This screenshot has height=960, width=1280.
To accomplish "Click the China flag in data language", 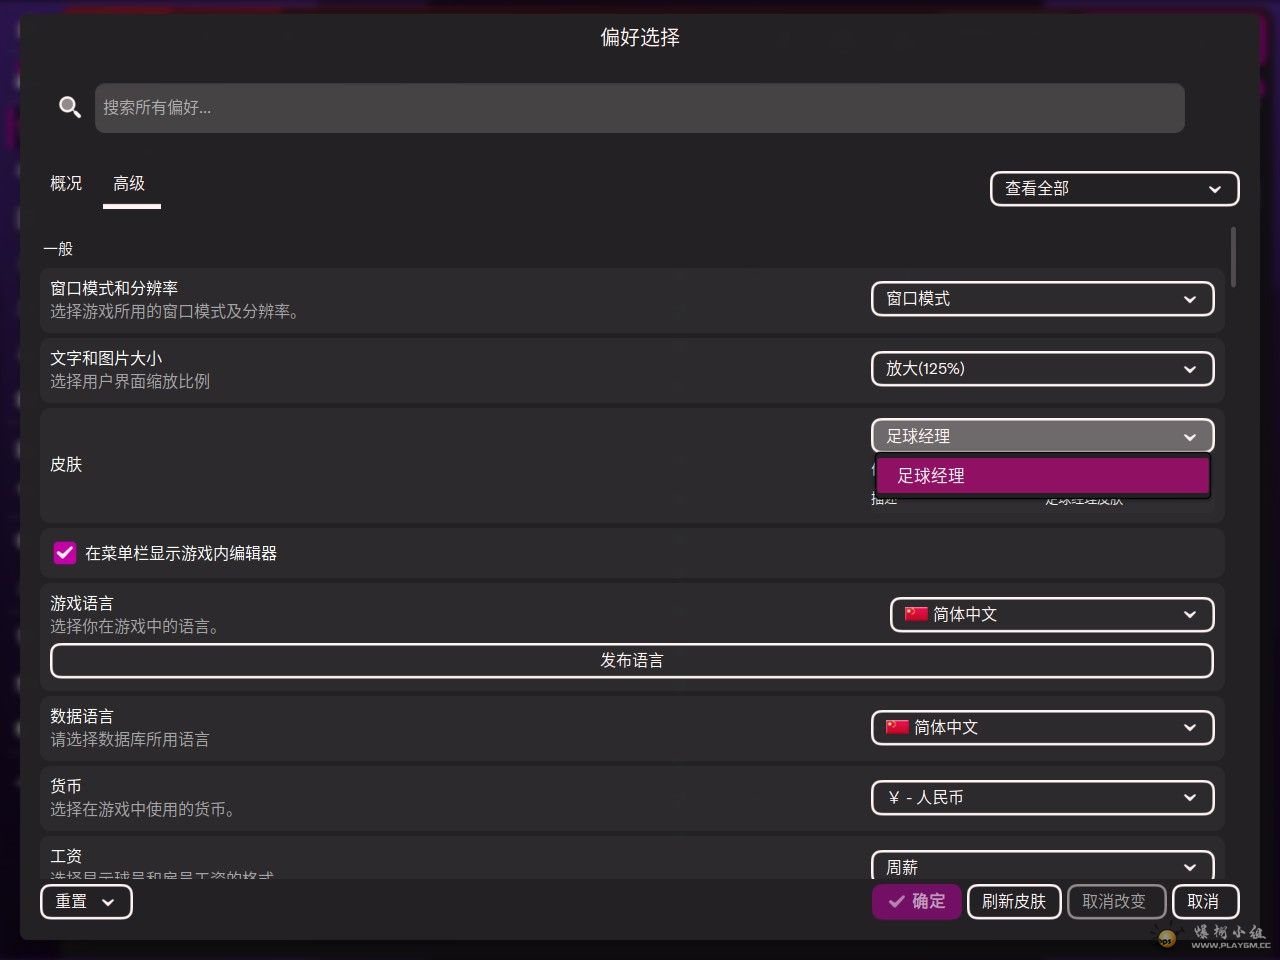I will point(897,727).
